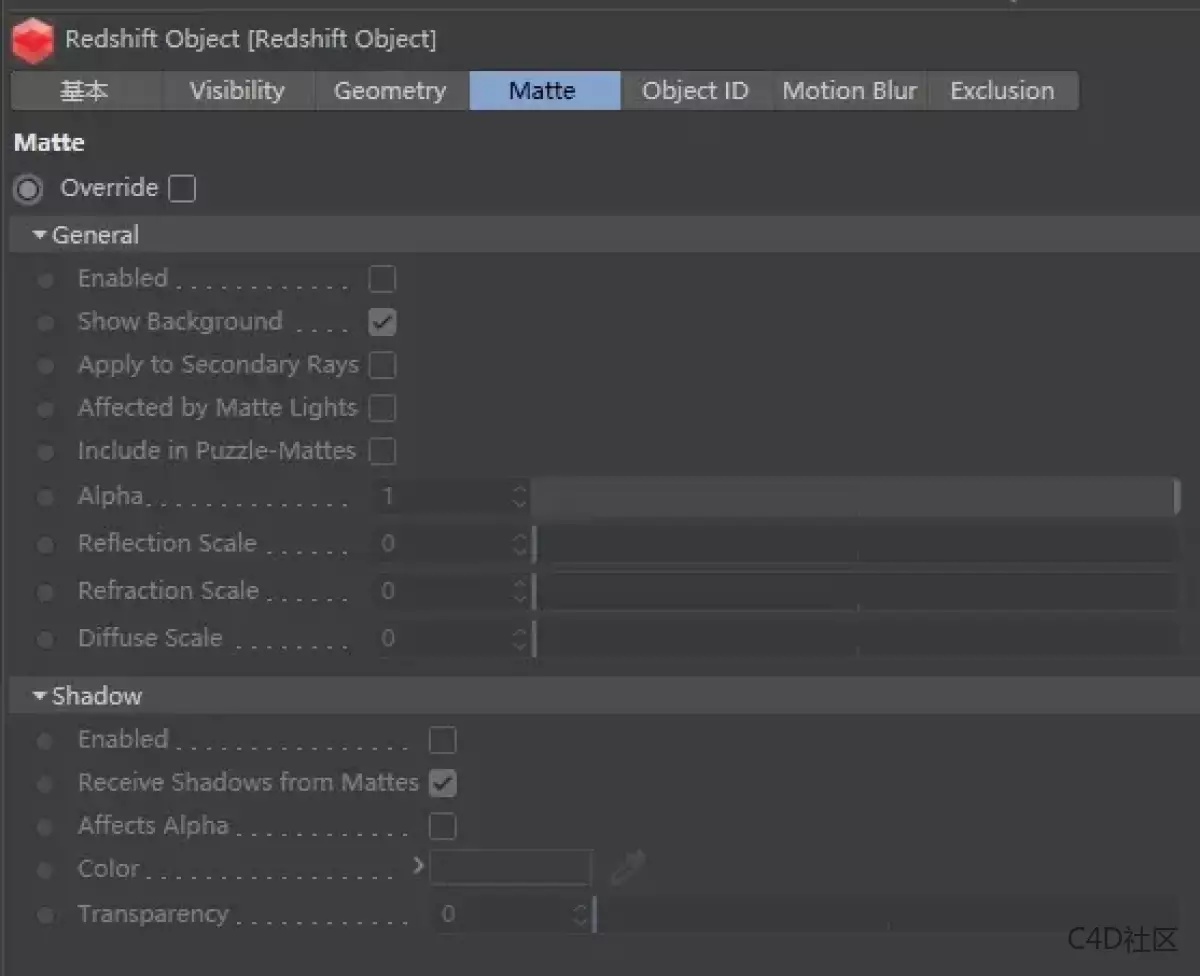This screenshot has height=976, width=1200.
Task: Collapse the General section
Action: point(40,236)
